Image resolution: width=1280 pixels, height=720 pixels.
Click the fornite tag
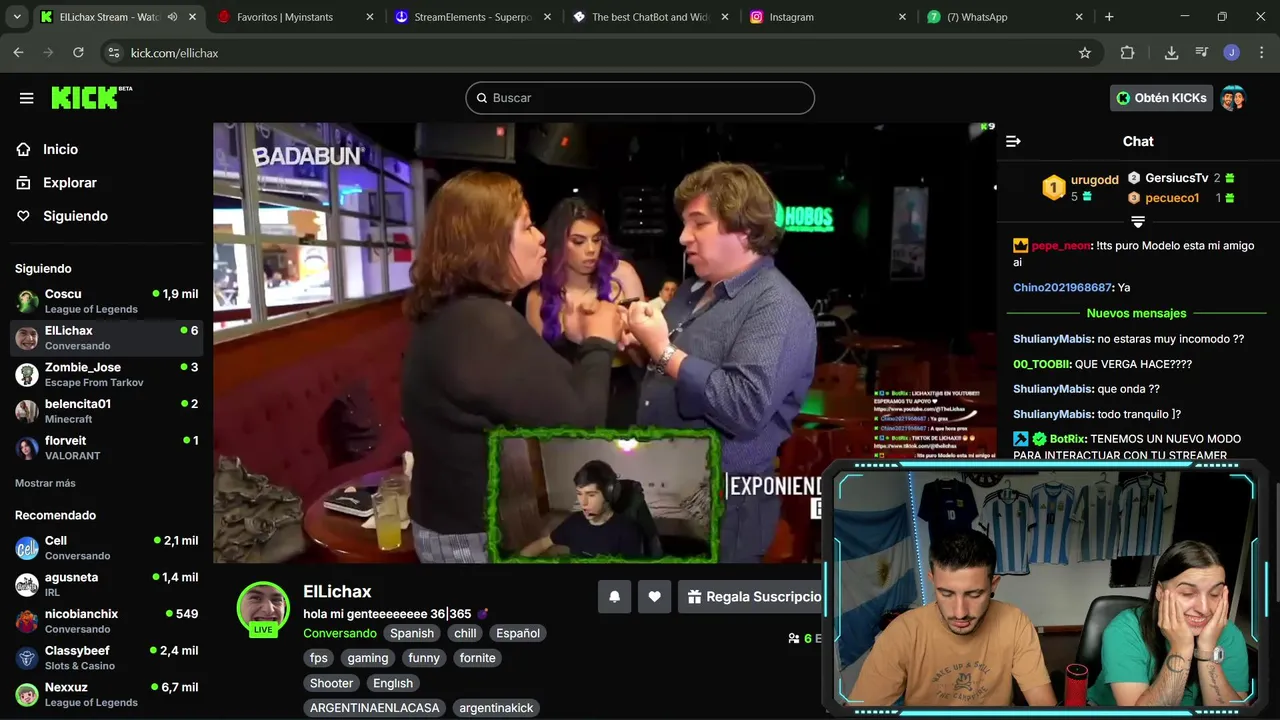[x=478, y=658]
